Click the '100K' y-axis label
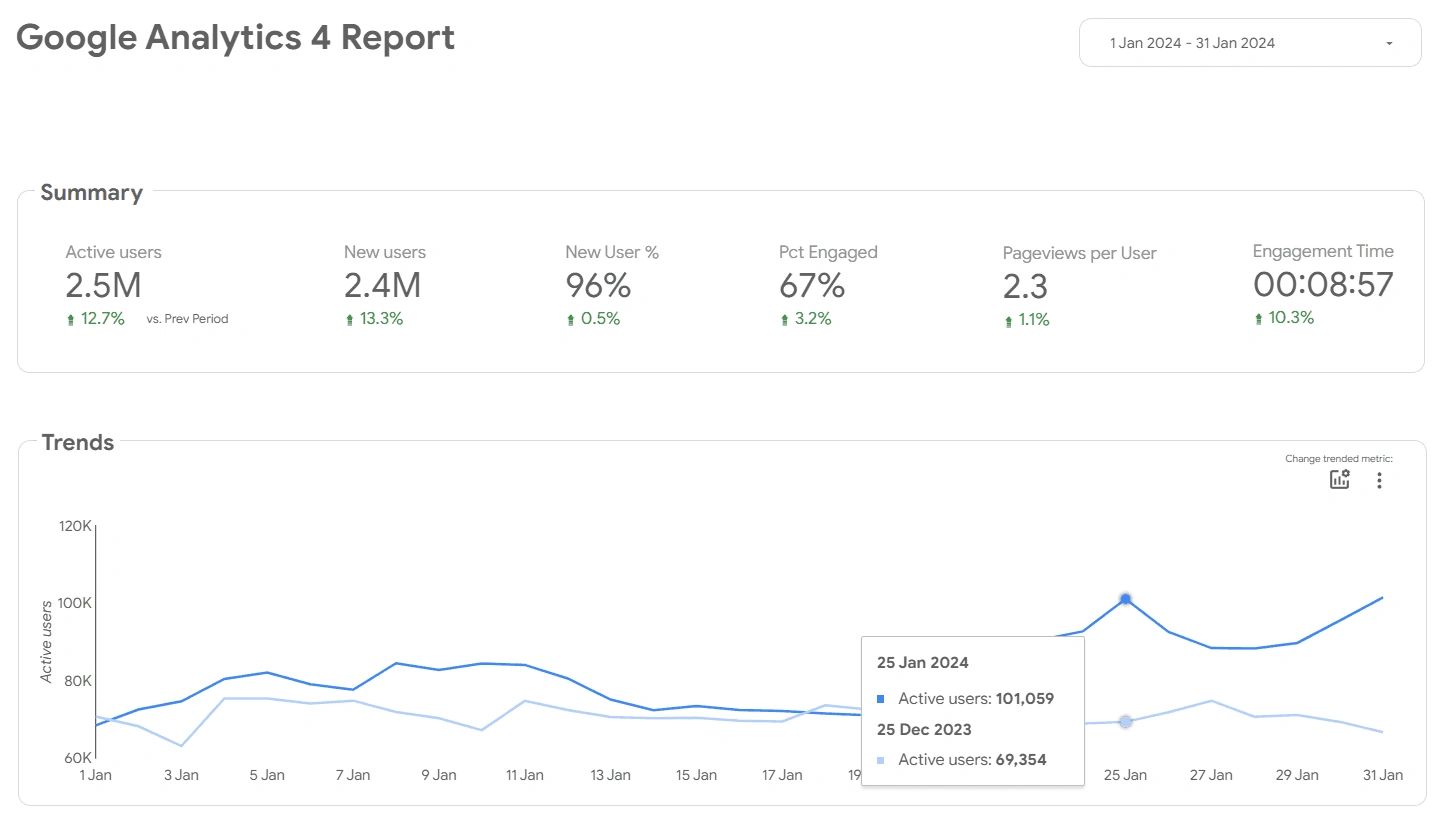 point(75,603)
